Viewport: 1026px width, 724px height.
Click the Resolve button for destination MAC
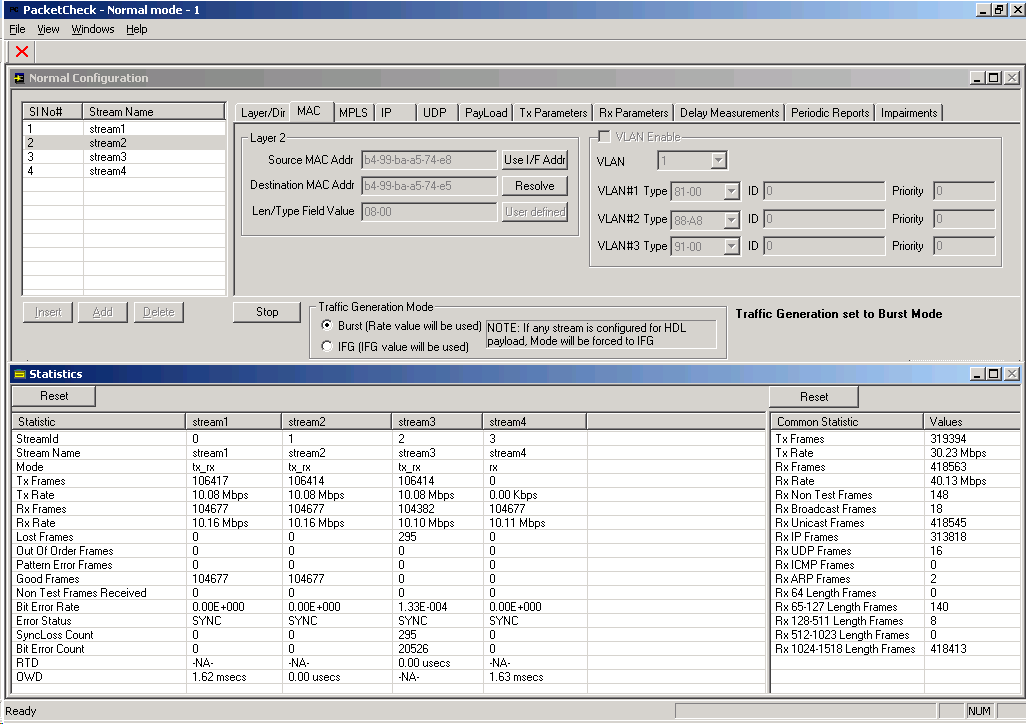(533, 185)
